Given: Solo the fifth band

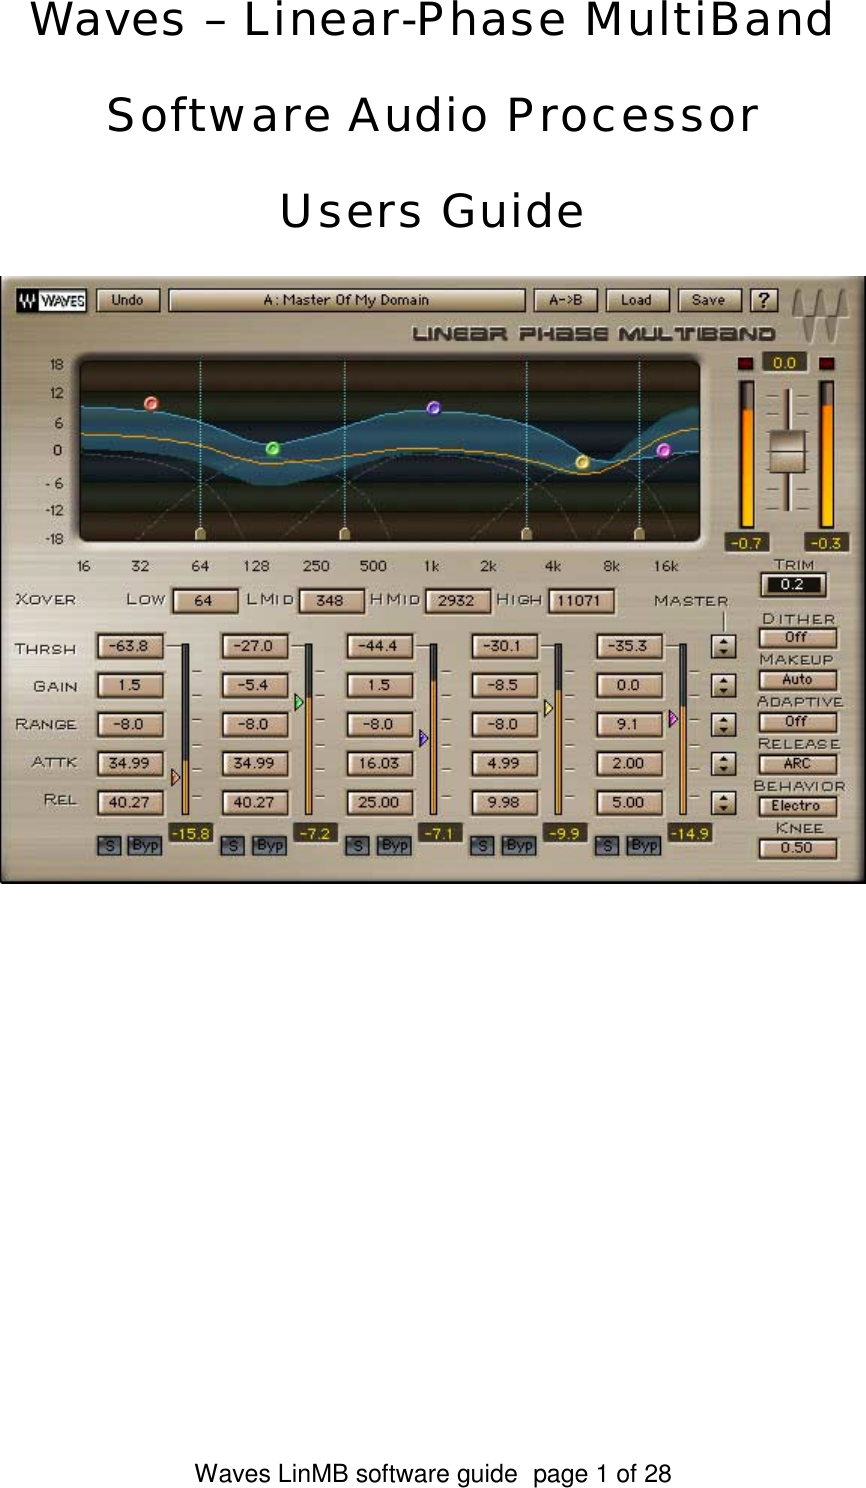Looking at the screenshot, I should click(x=607, y=846).
